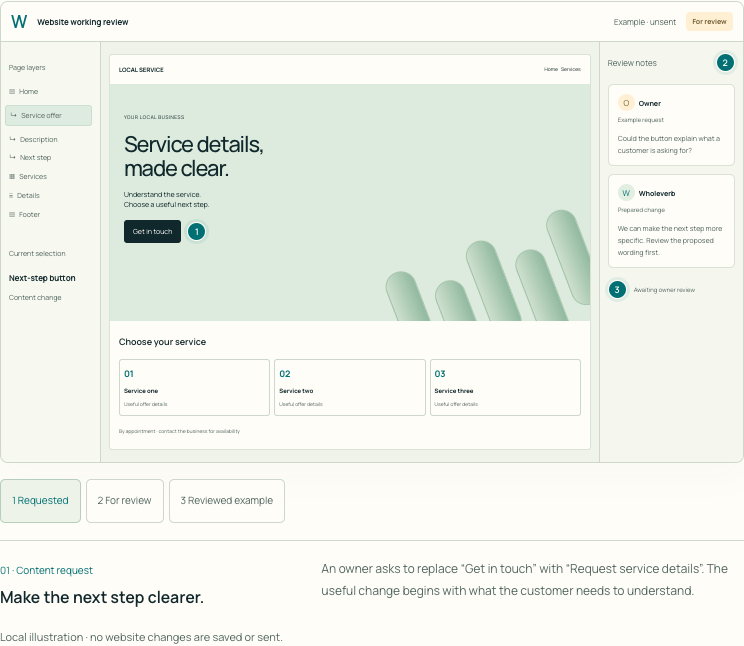744x646 pixels.
Task: Click the 'Current selection' label
Action: click(37, 253)
